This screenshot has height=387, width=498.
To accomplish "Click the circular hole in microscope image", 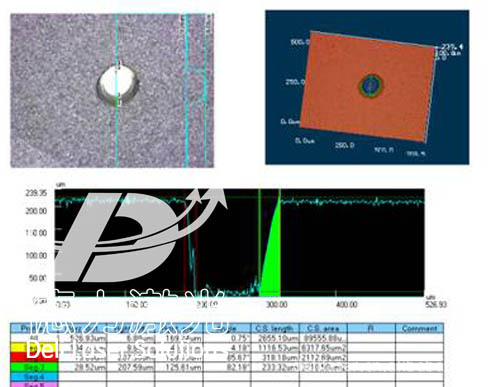I will tap(118, 84).
